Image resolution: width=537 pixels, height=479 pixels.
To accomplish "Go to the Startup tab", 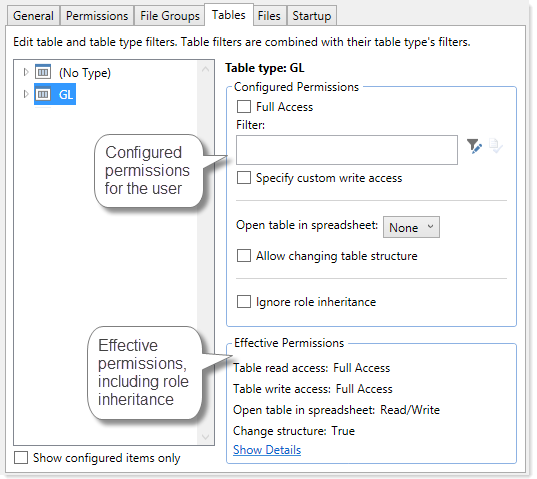I will click(312, 16).
